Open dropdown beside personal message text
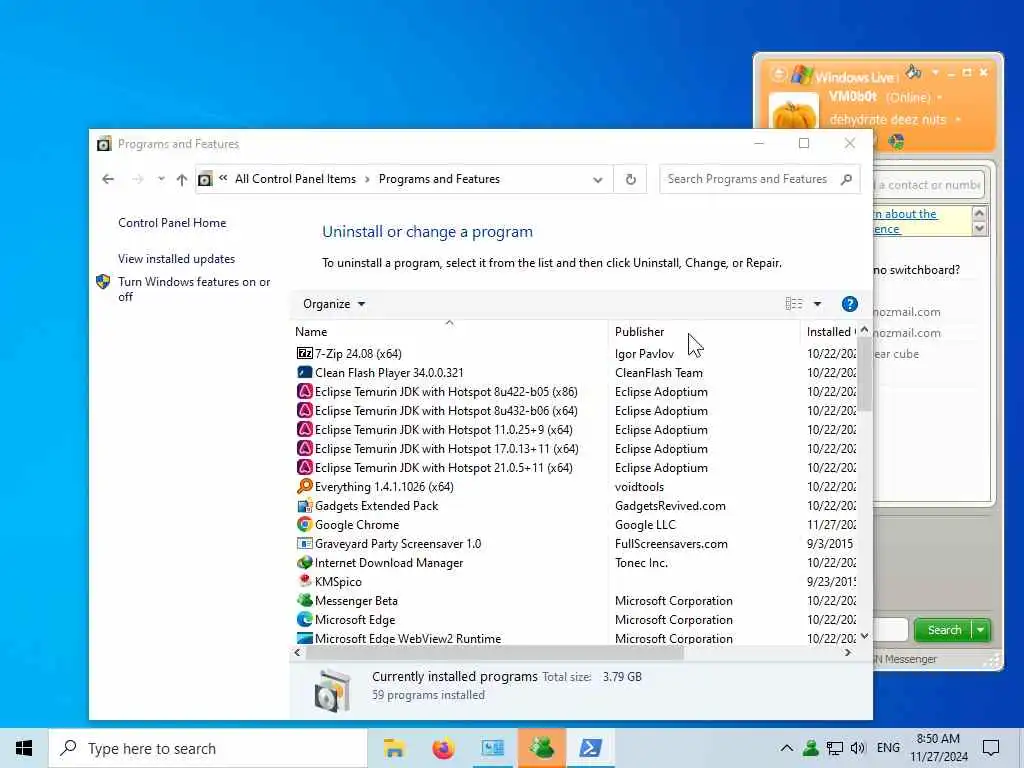This screenshot has height=768, width=1024. 957,120
